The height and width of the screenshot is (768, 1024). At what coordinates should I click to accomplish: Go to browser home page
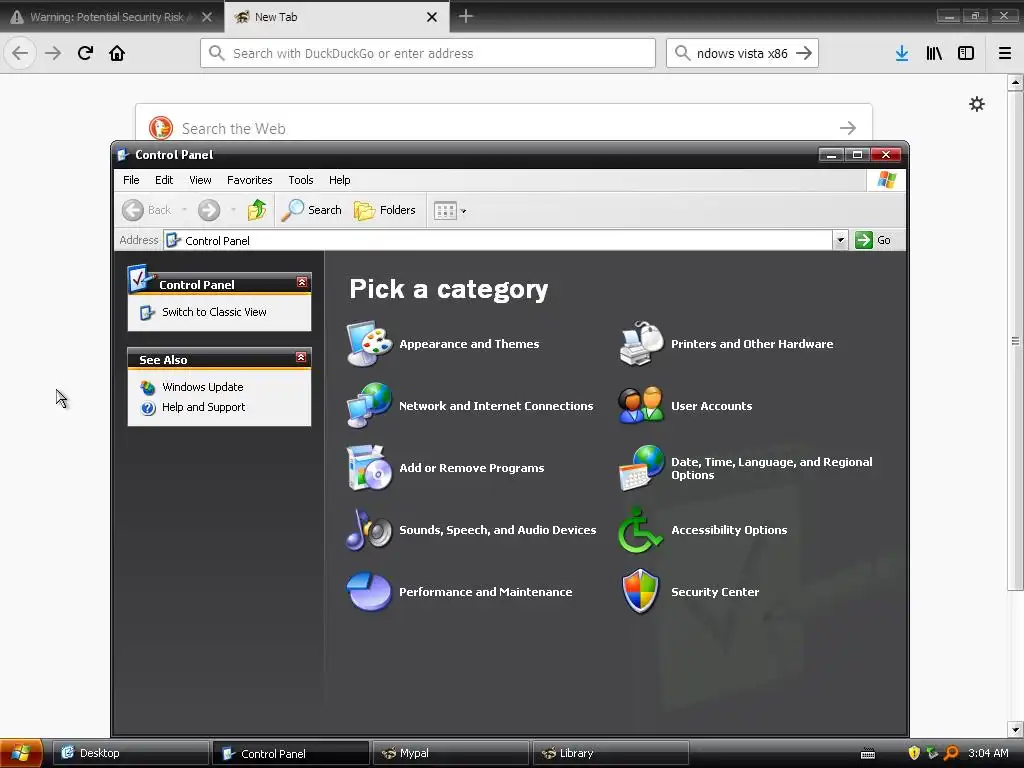click(x=117, y=53)
